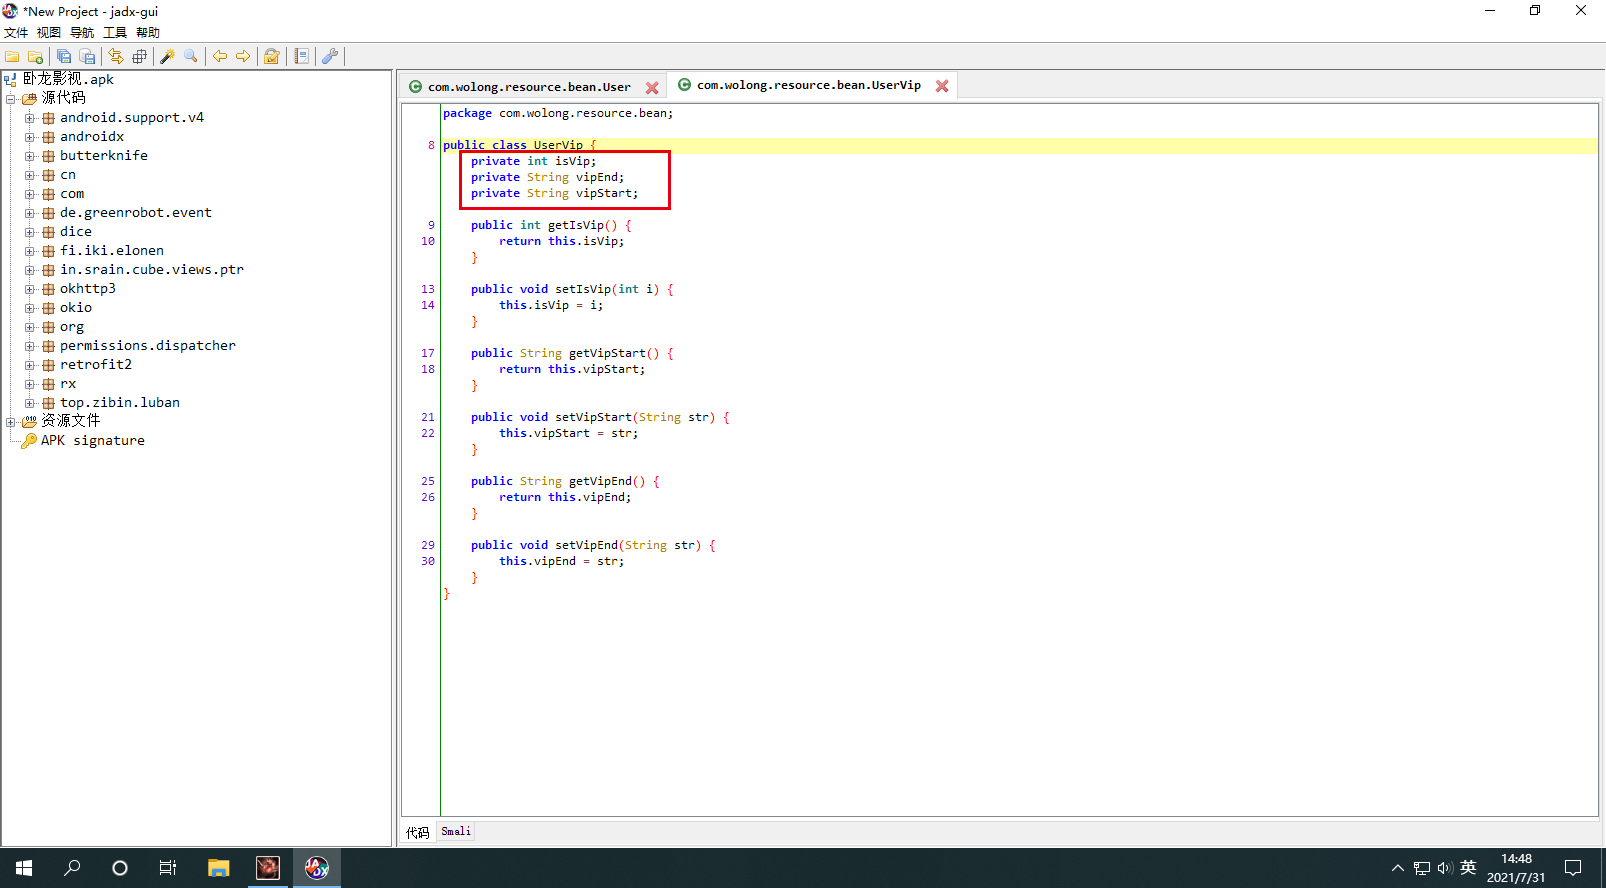Expand the 资源文件 tree node

(x=10, y=422)
